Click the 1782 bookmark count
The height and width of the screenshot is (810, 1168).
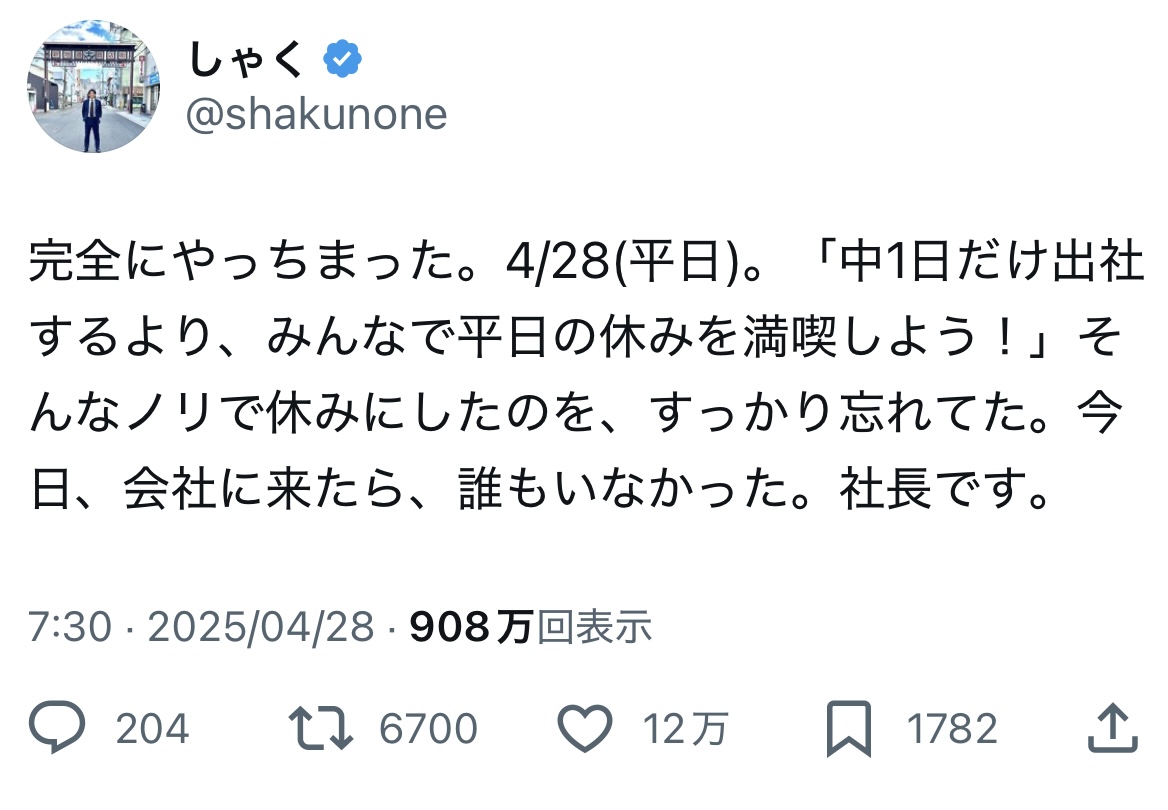coord(952,729)
